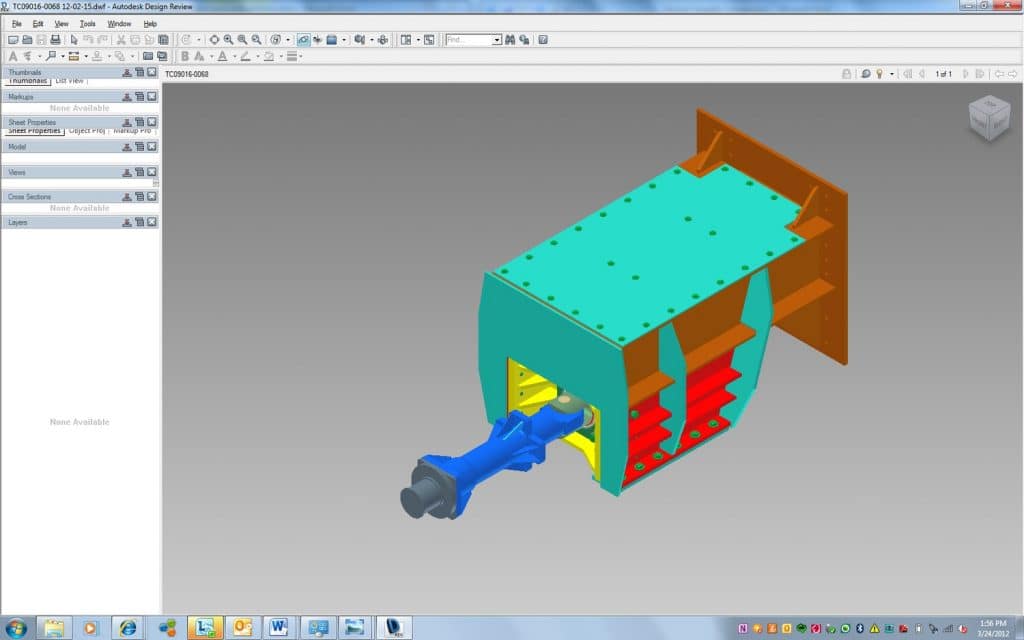1024x640 pixels.
Task: Expand the Find box dropdown arrow
Action: 497,40
